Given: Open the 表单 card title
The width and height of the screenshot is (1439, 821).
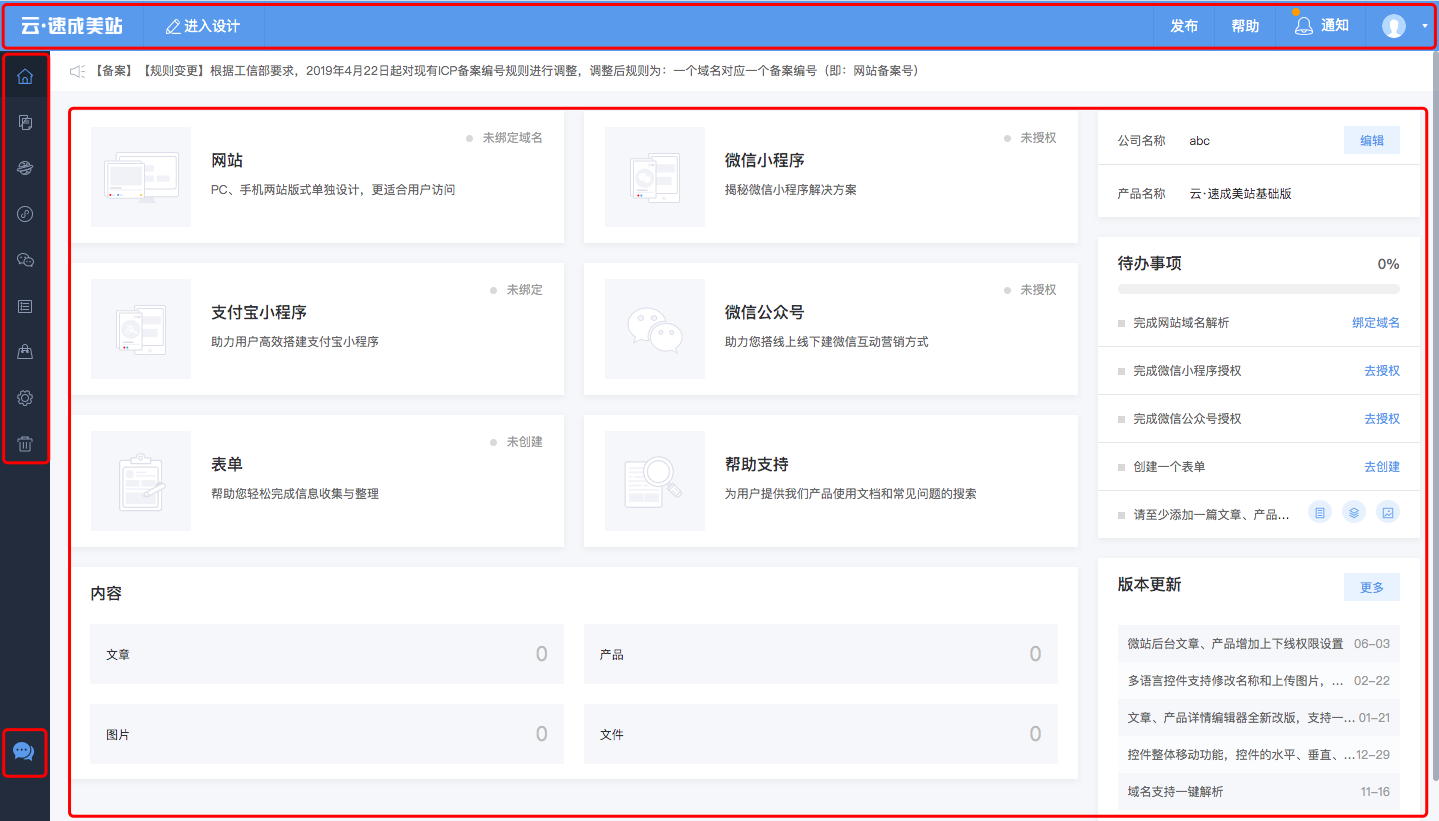Looking at the screenshot, I should point(227,465).
